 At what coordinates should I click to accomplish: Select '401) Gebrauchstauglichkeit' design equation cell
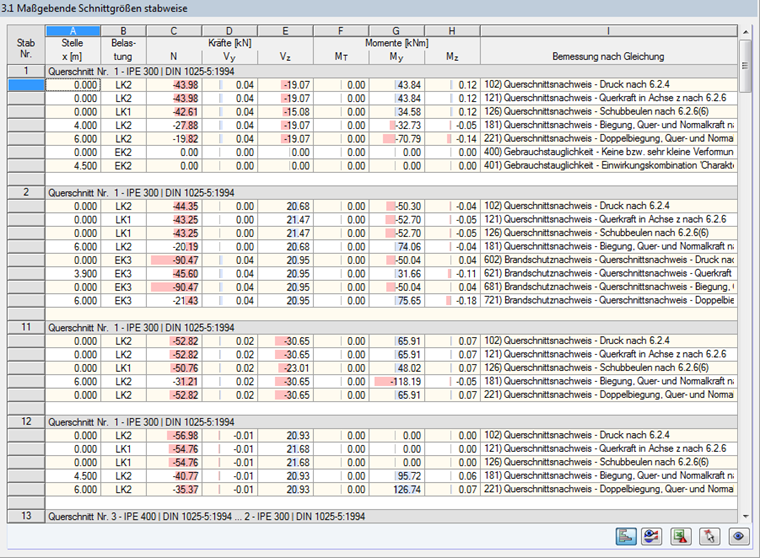pos(609,166)
